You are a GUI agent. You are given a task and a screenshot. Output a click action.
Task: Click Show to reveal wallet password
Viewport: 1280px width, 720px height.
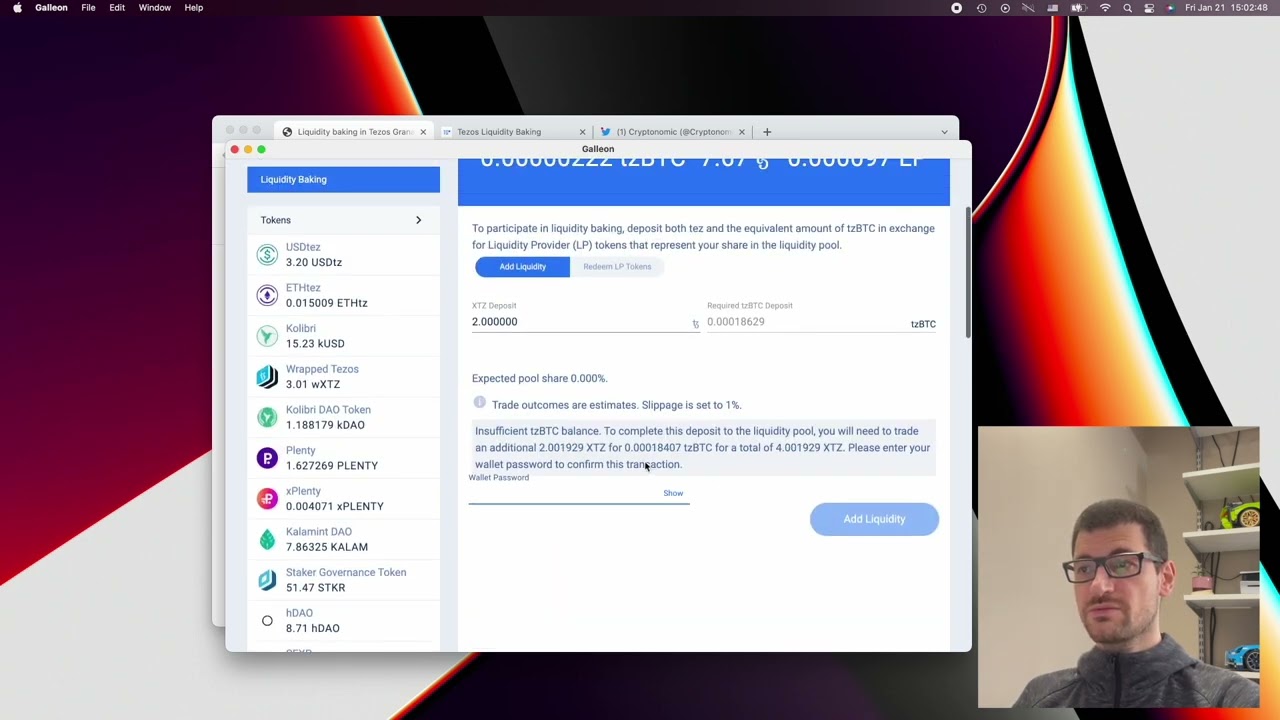coord(673,493)
